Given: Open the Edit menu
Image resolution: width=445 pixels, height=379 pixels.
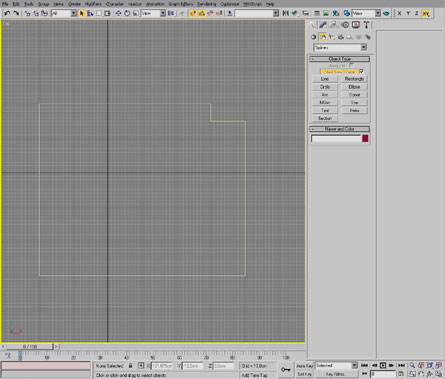Looking at the screenshot, I should pos(16,4).
